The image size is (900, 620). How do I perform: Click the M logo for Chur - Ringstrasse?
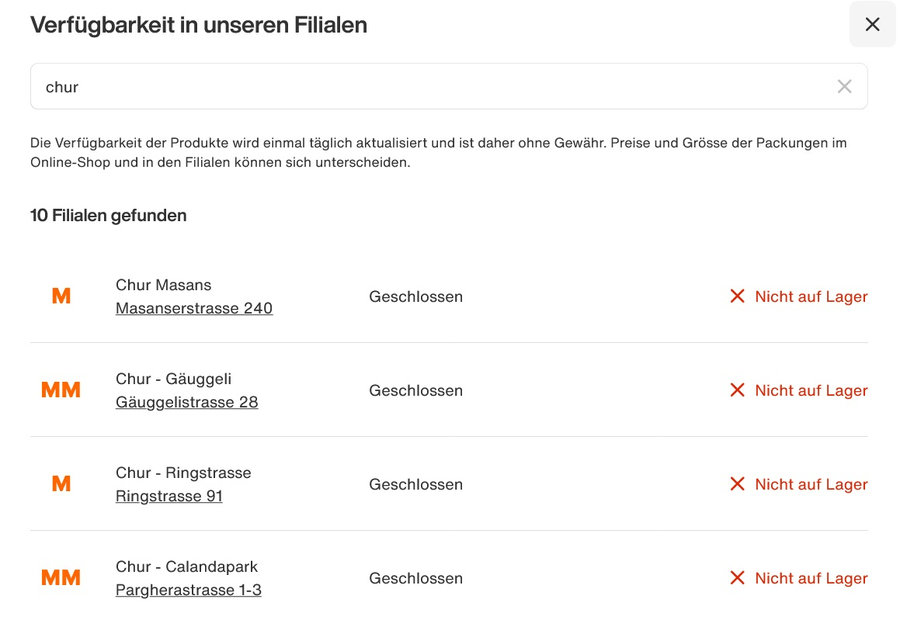coord(61,484)
